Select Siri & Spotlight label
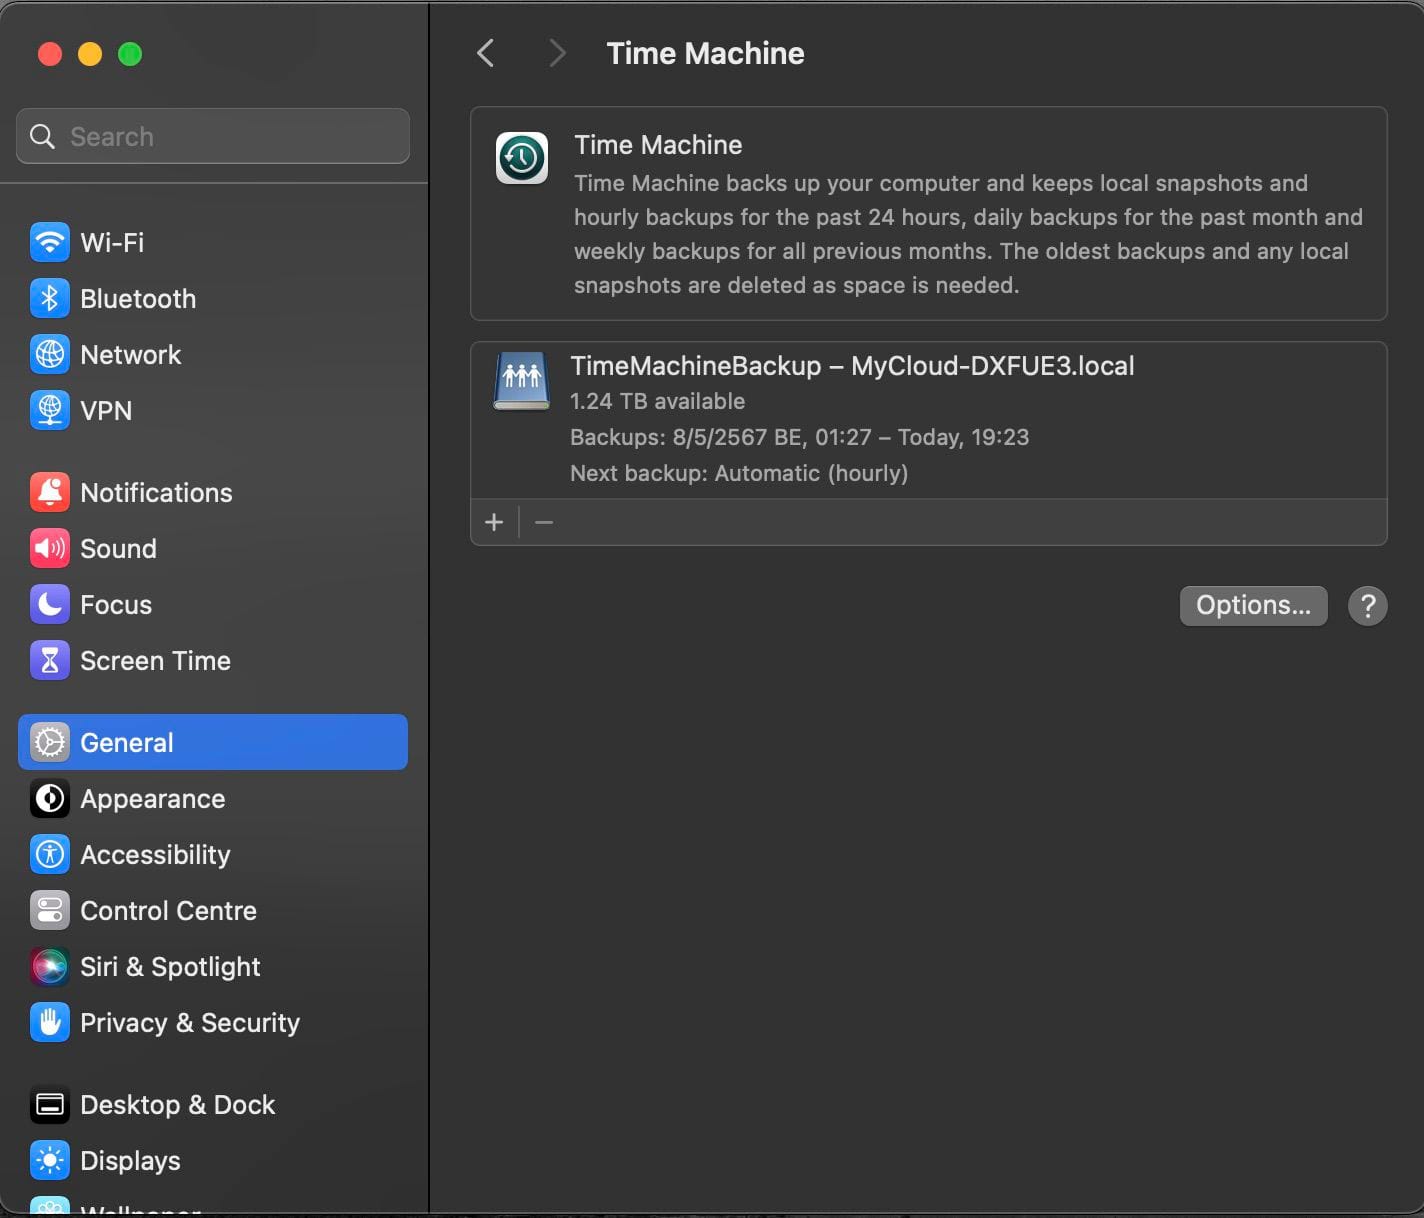The height and width of the screenshot is (1218, 1424). pos(170,966)
